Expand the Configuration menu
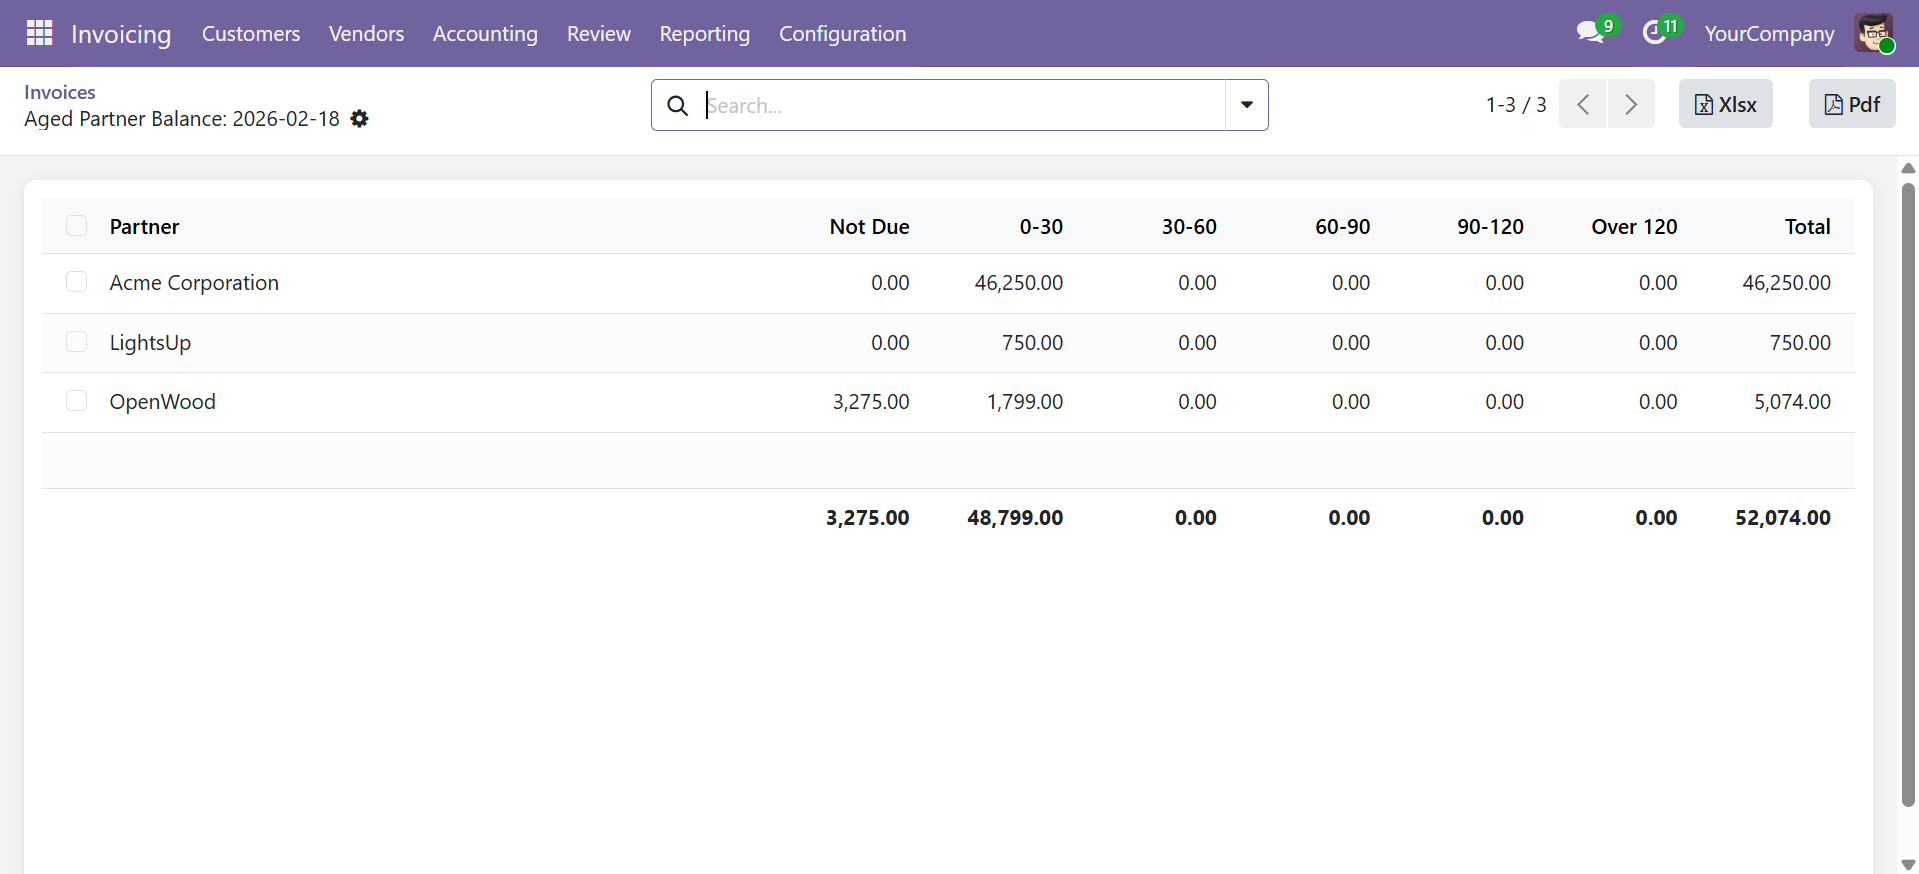 [842, 33]
